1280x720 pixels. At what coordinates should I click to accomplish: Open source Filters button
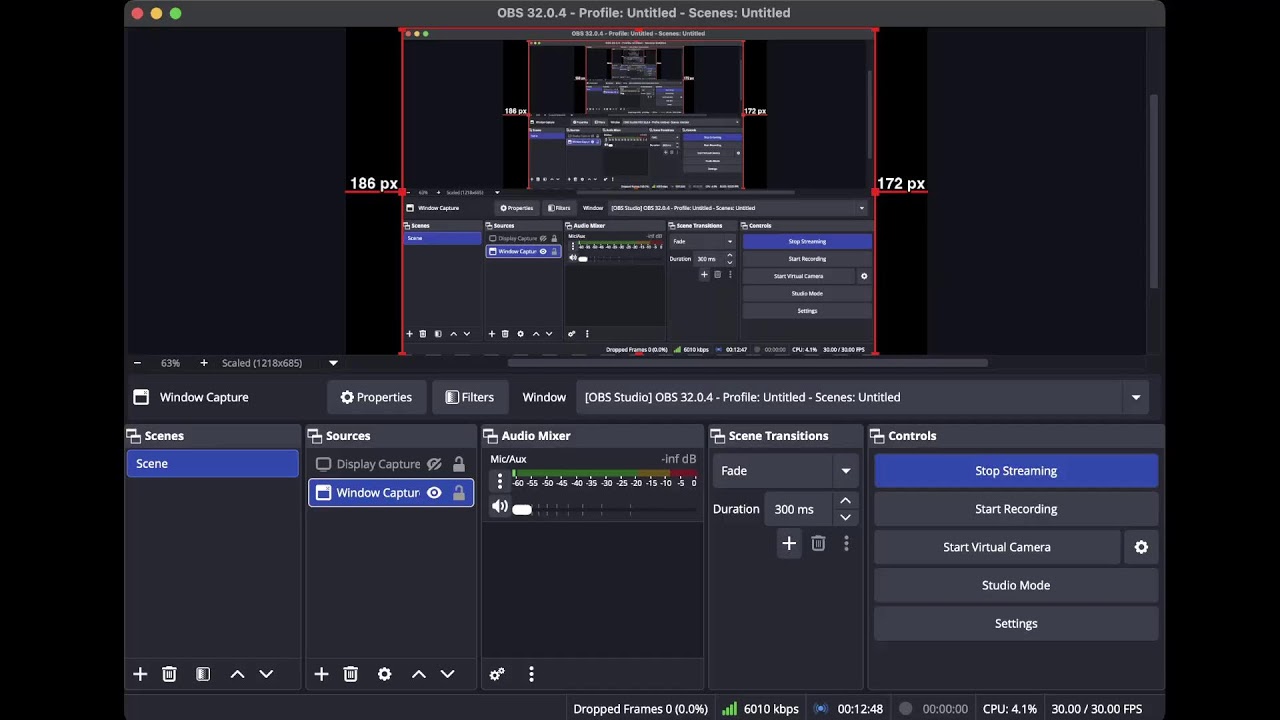(469, 397)
